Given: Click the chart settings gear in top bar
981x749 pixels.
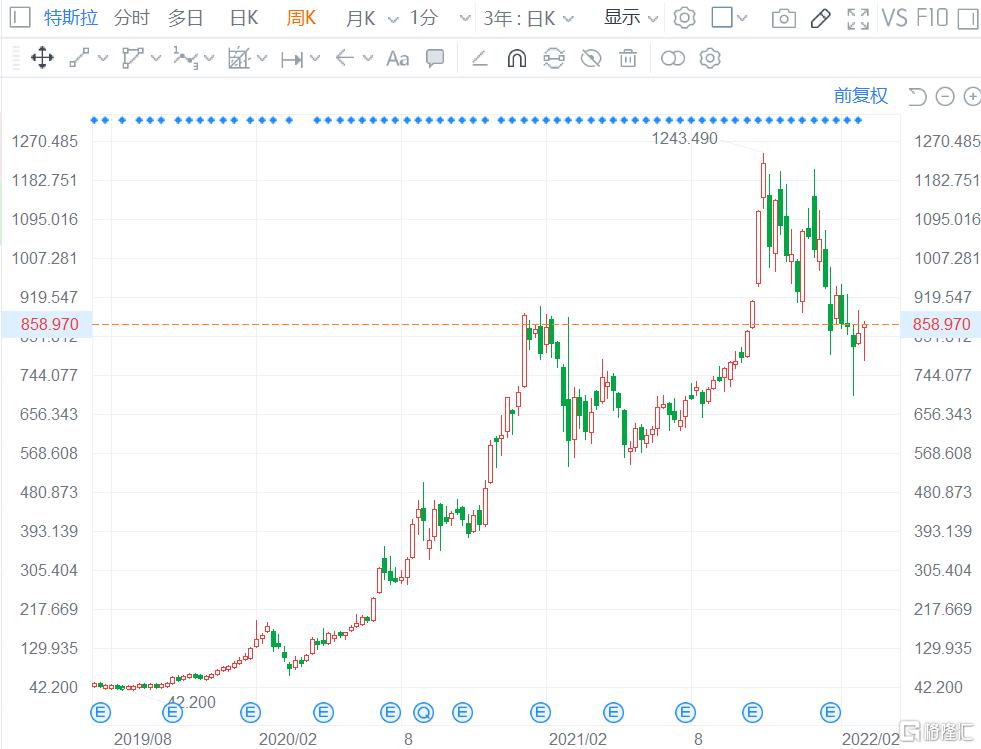Looking at the screenshot, I should [684, 18].
